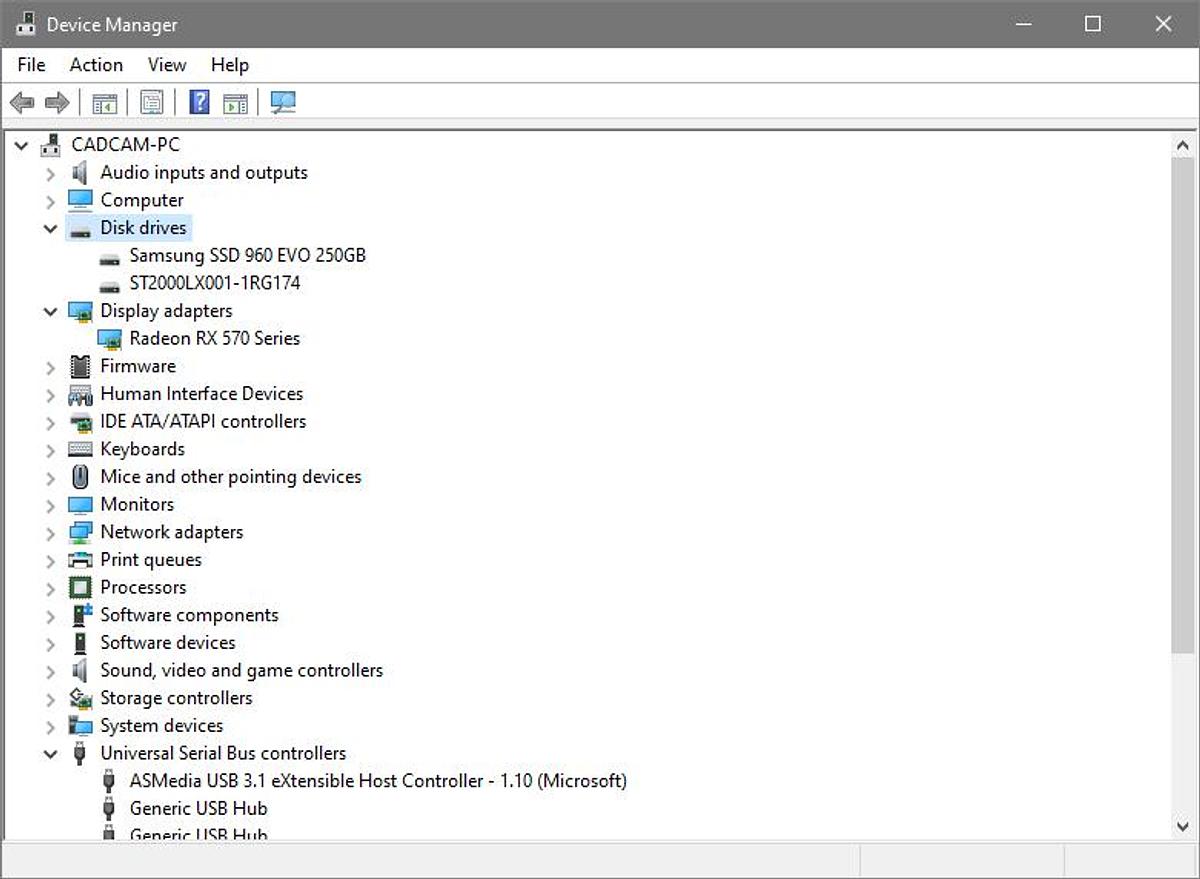
Task: Click the Forward arrow toolbar icon
Action: point(57,102)
